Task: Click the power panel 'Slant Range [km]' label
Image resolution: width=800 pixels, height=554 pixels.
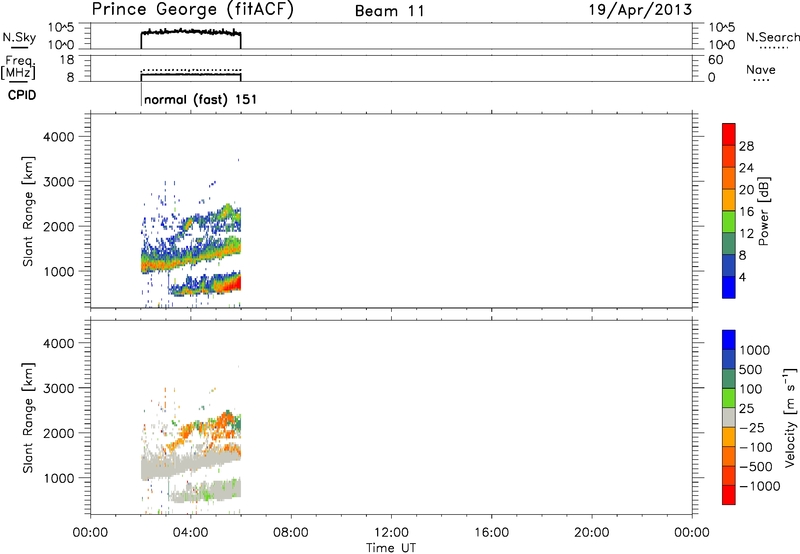Action: pyautogui.click(x=28, y=211)
